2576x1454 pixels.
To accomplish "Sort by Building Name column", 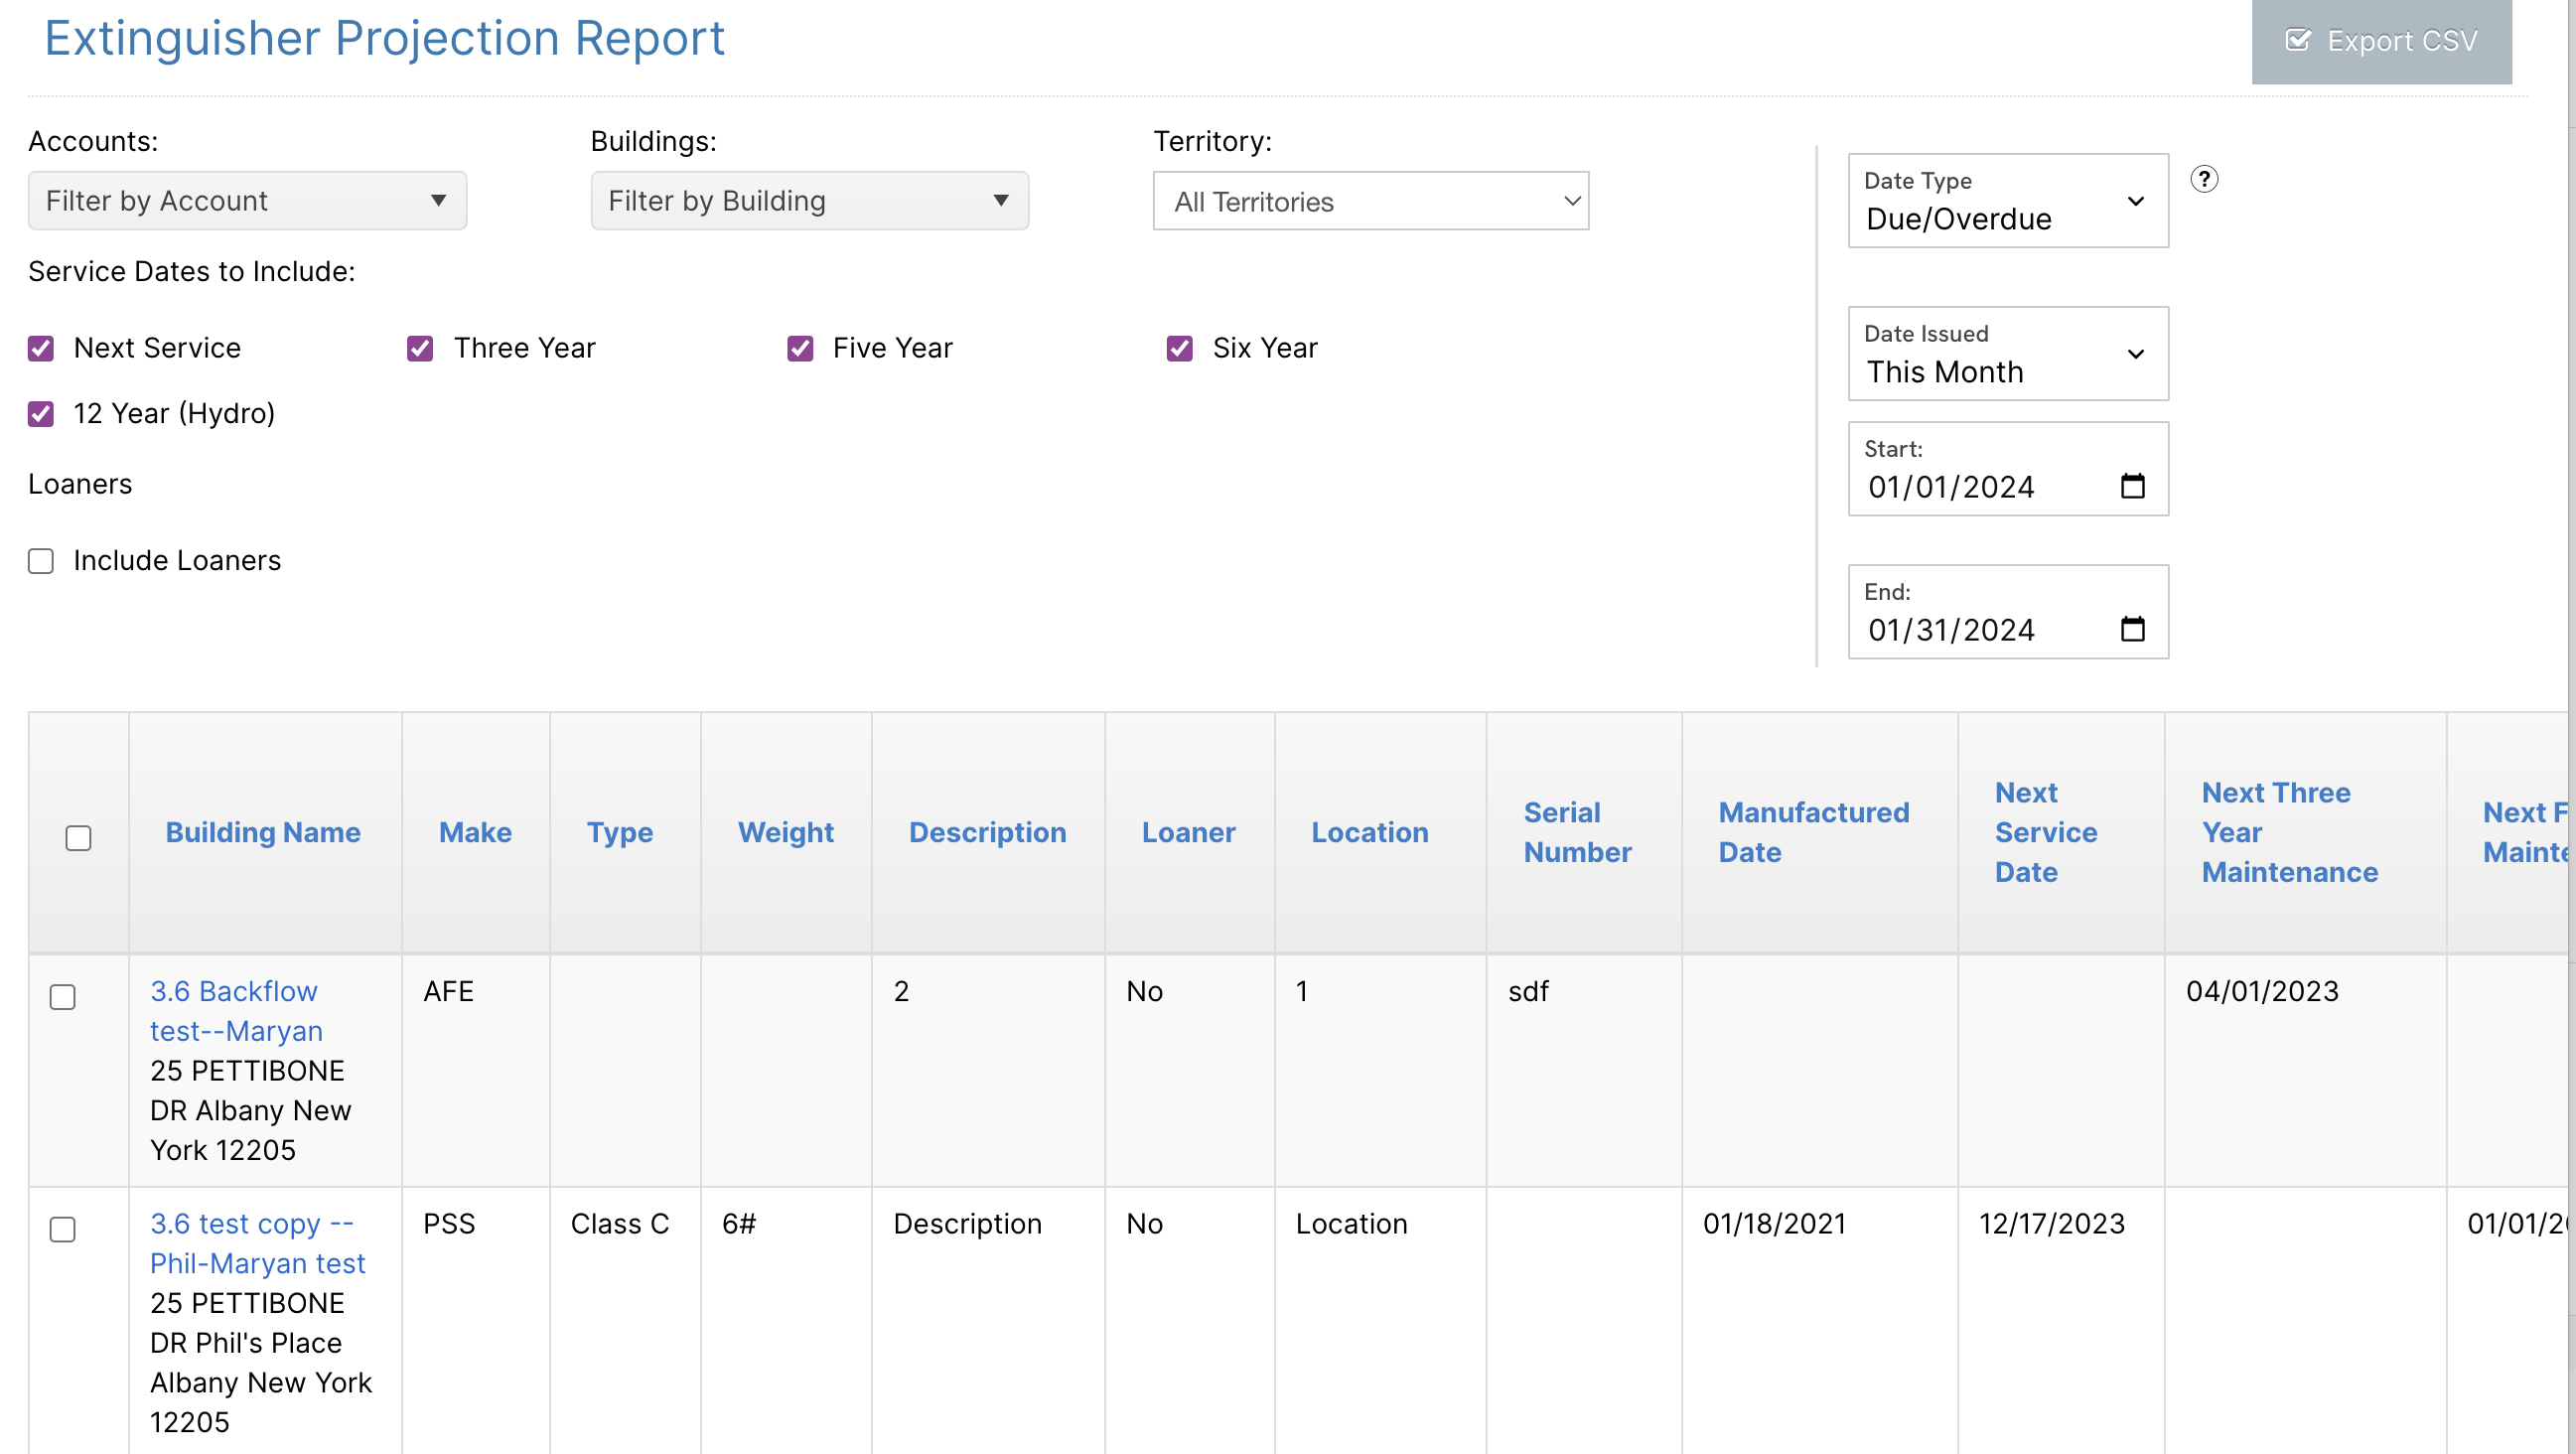I will (x=263, y=832).
